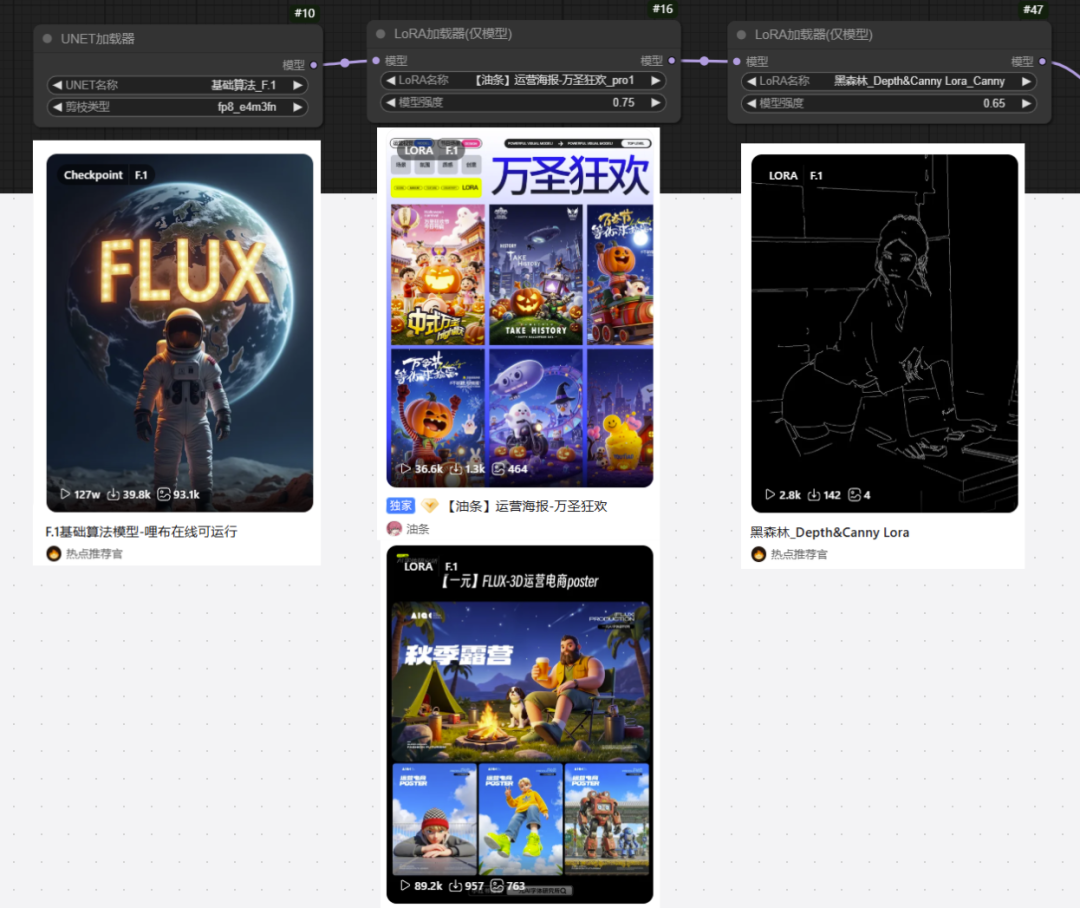This screenshot has width=1080, height=908.
Task: Click 模型 output port of node #47
Action: (1042, 61)
